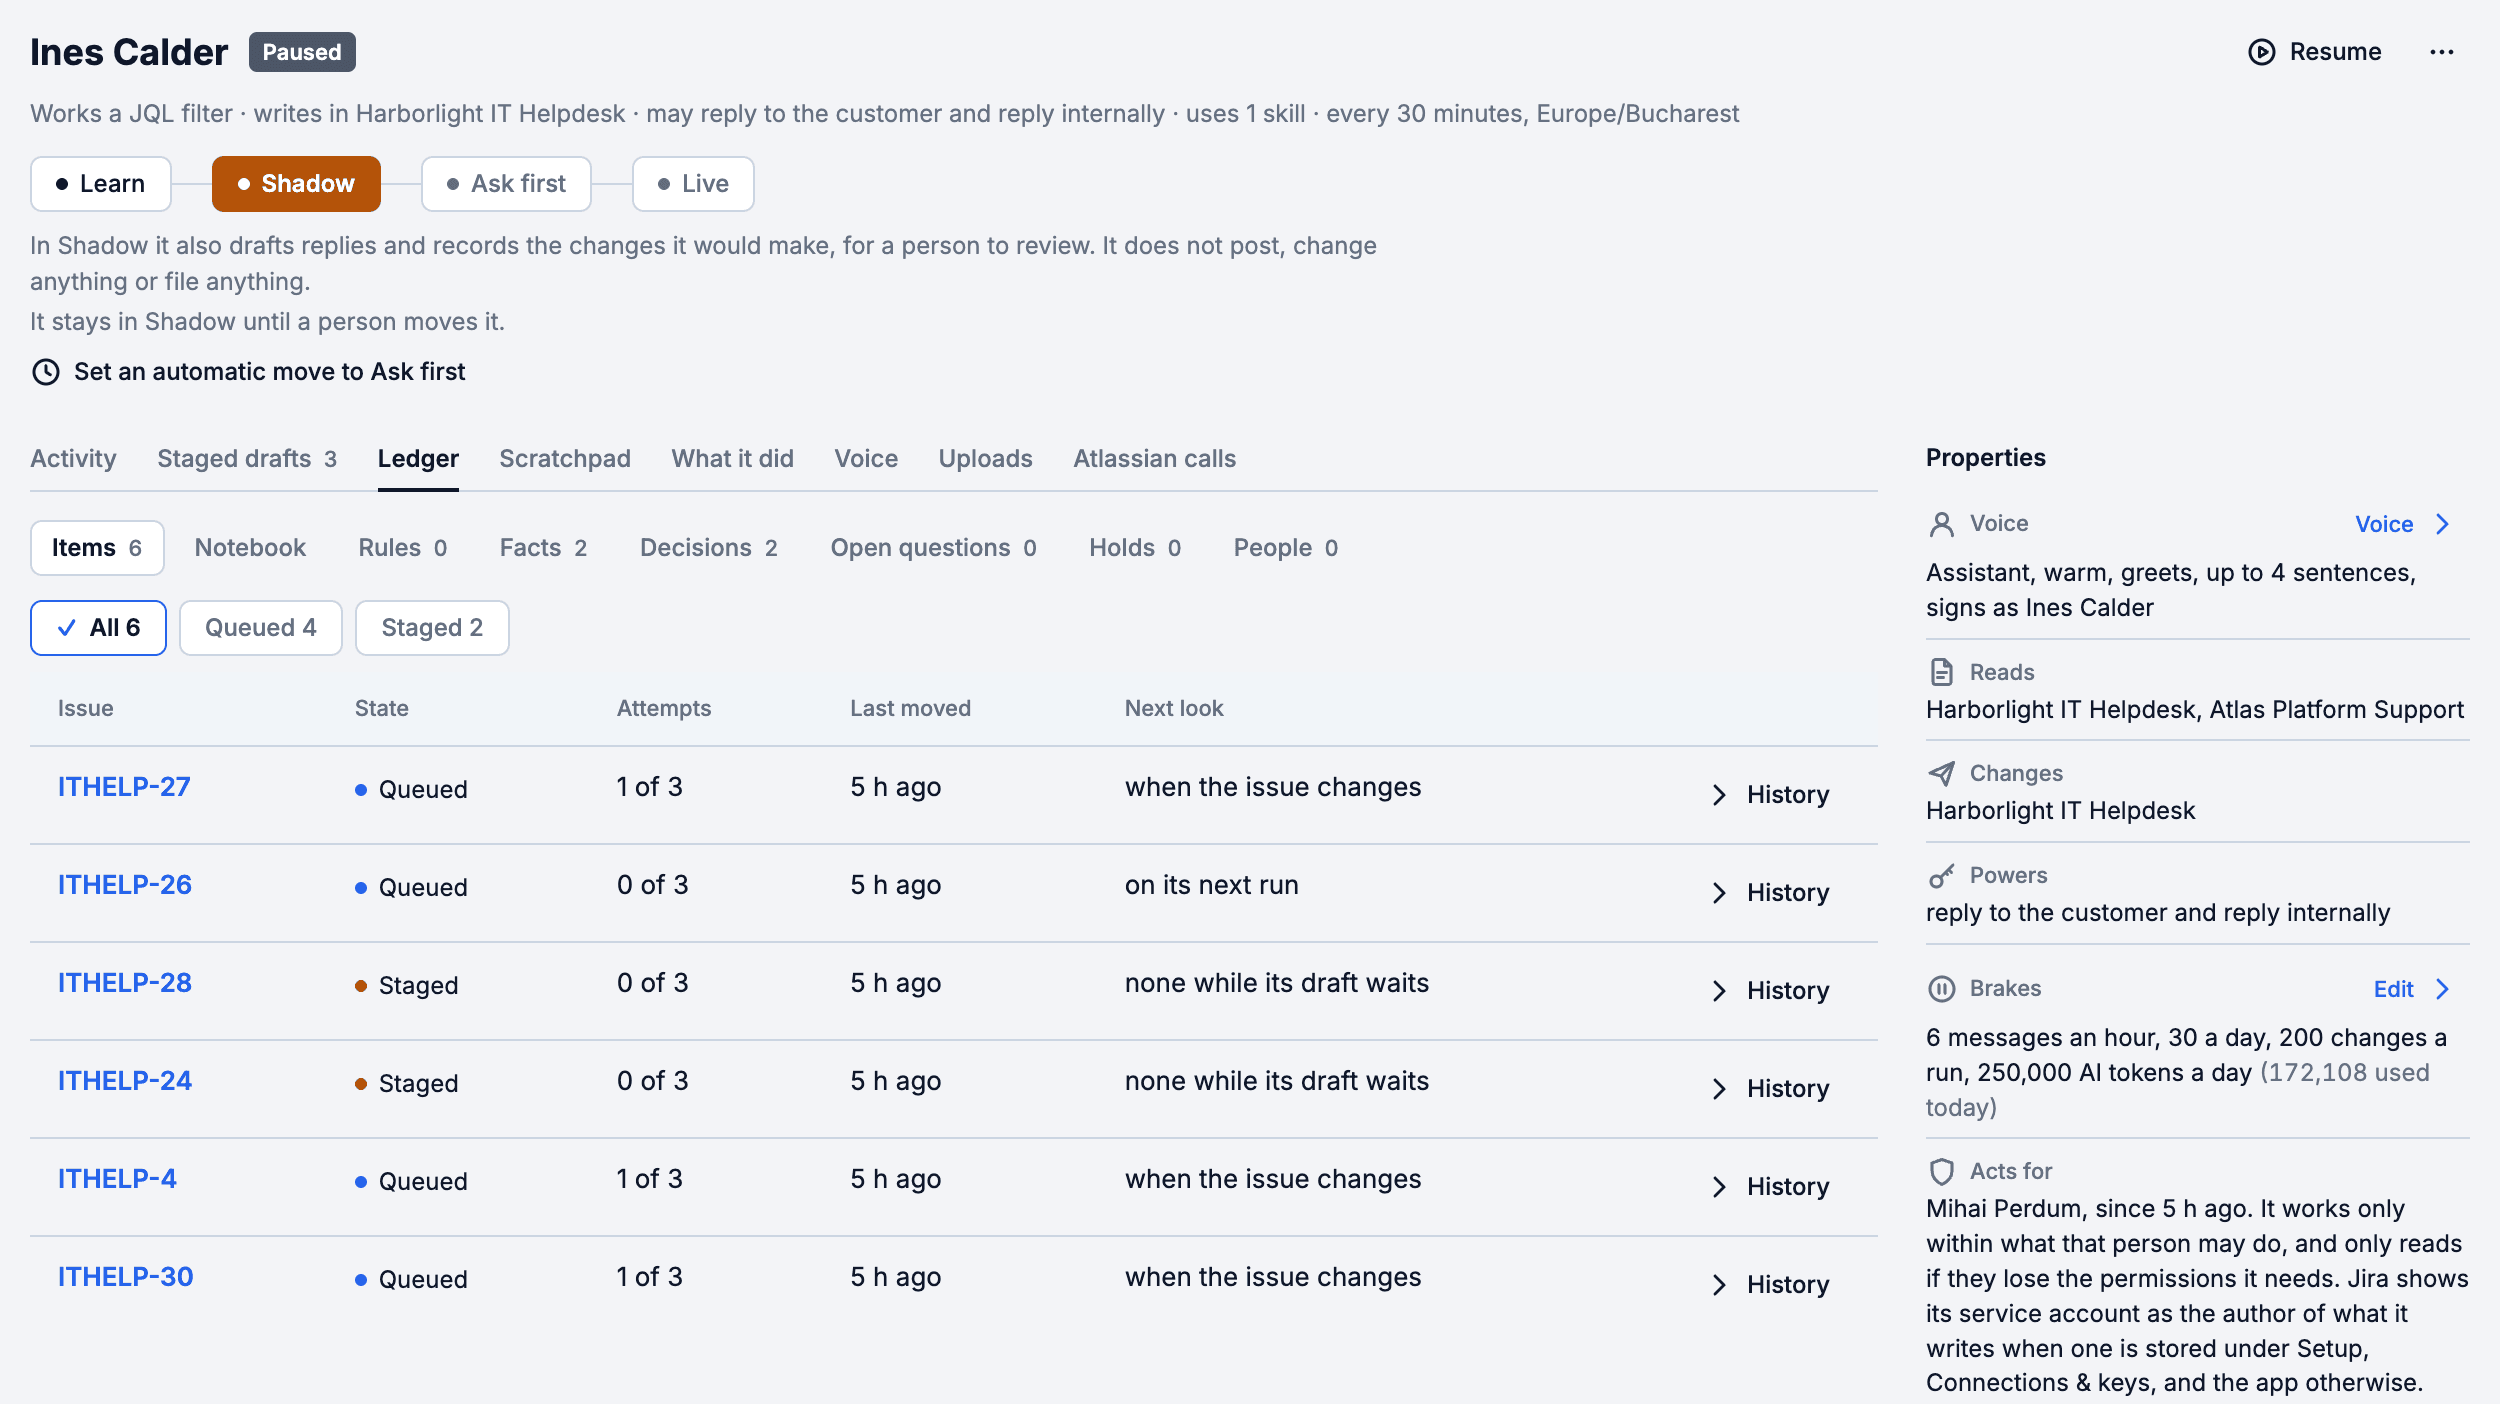Click the Paused status badge

point(302,52)
